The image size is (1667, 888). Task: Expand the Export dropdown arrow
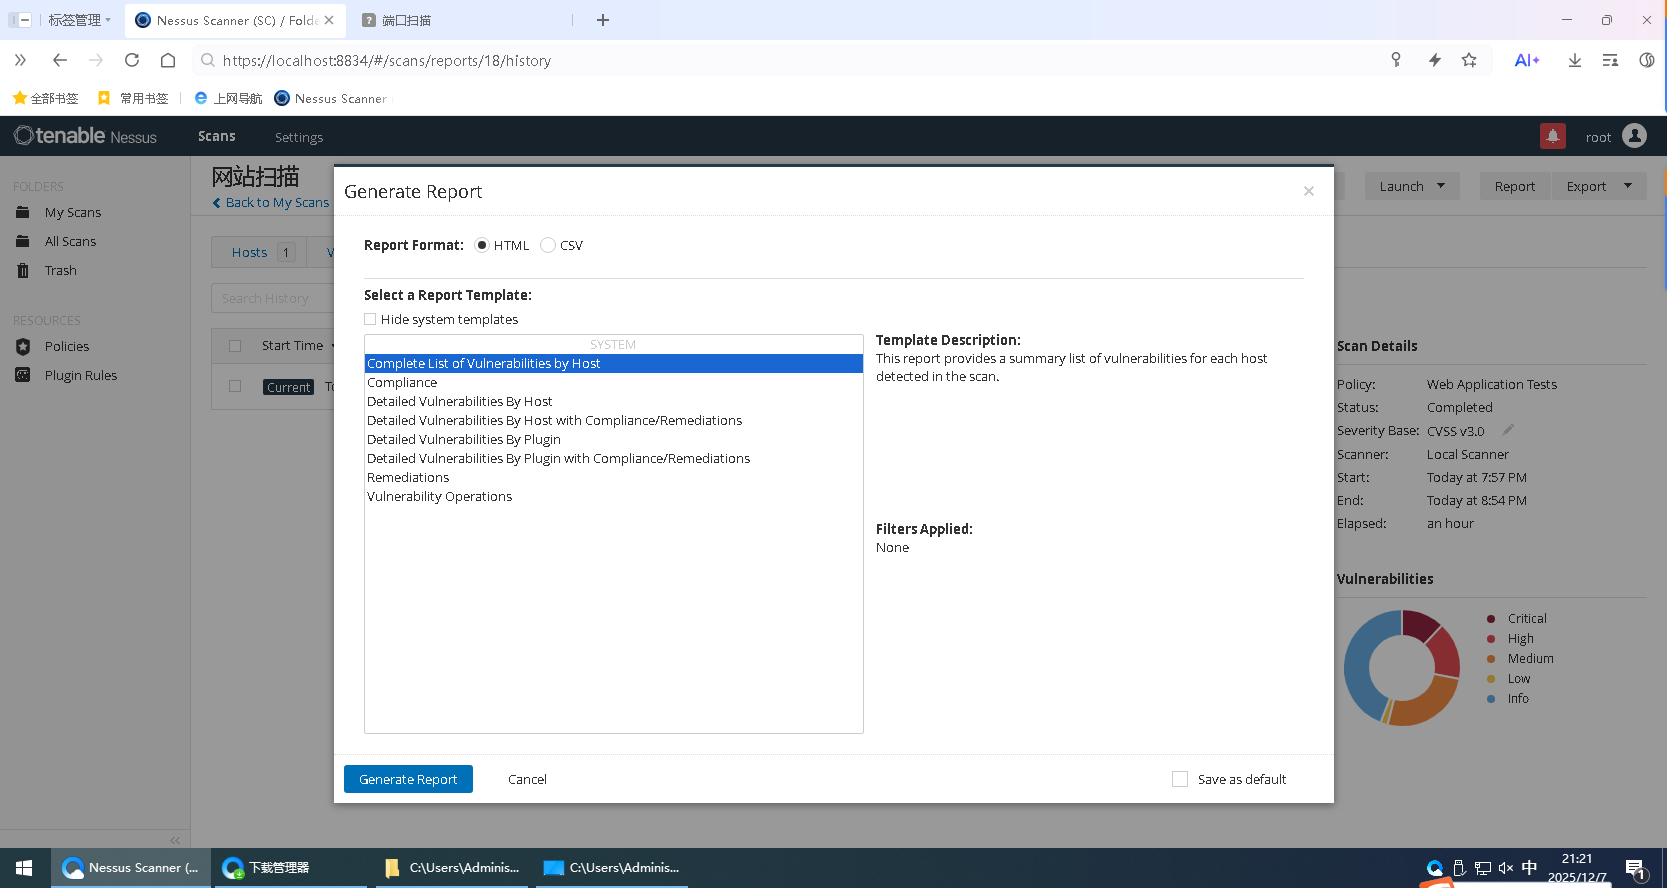(x=1628, y=186)
